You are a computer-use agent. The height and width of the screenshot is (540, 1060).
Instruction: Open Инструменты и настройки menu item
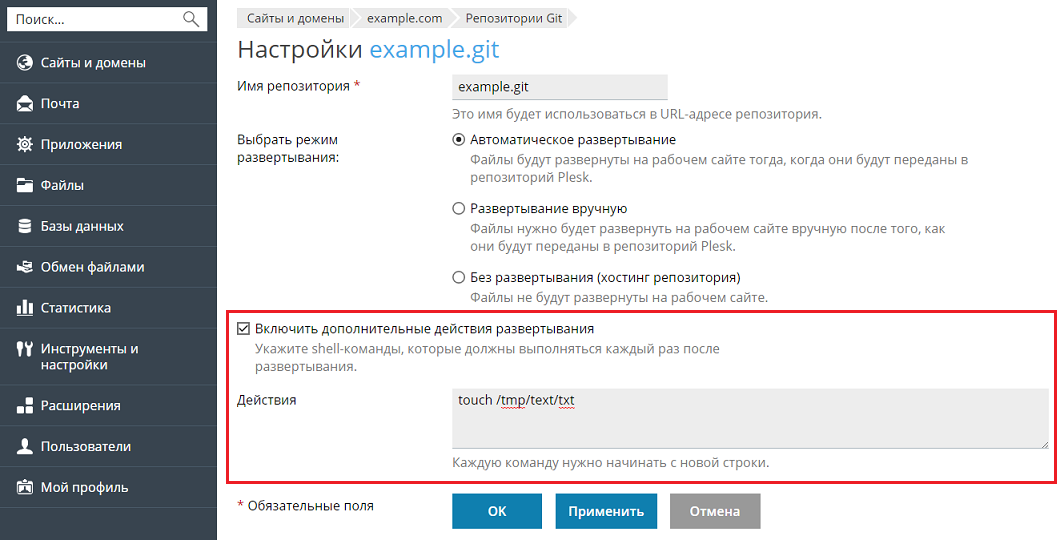[x=89, y=357]
